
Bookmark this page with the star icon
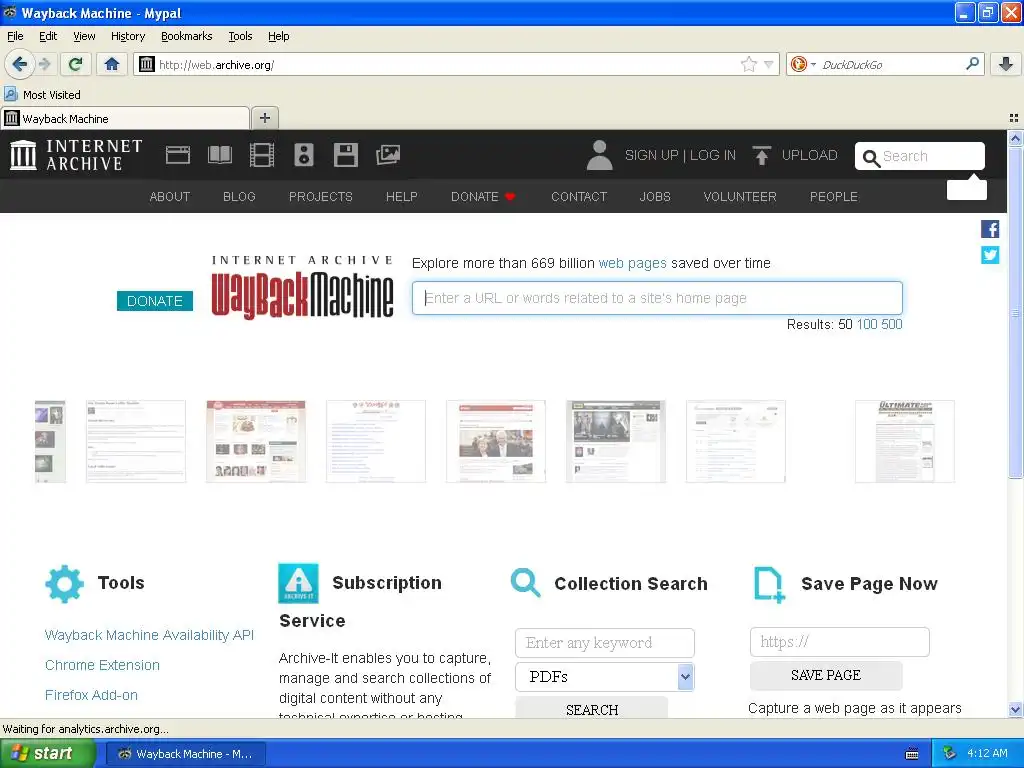(x=748, y=64)
